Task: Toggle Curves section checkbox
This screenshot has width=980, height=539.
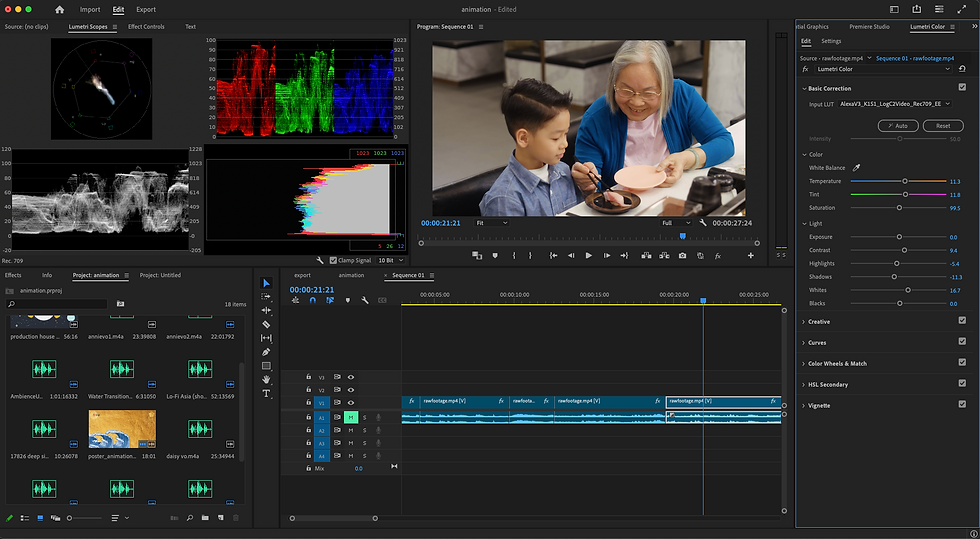Action: [962, 341]
